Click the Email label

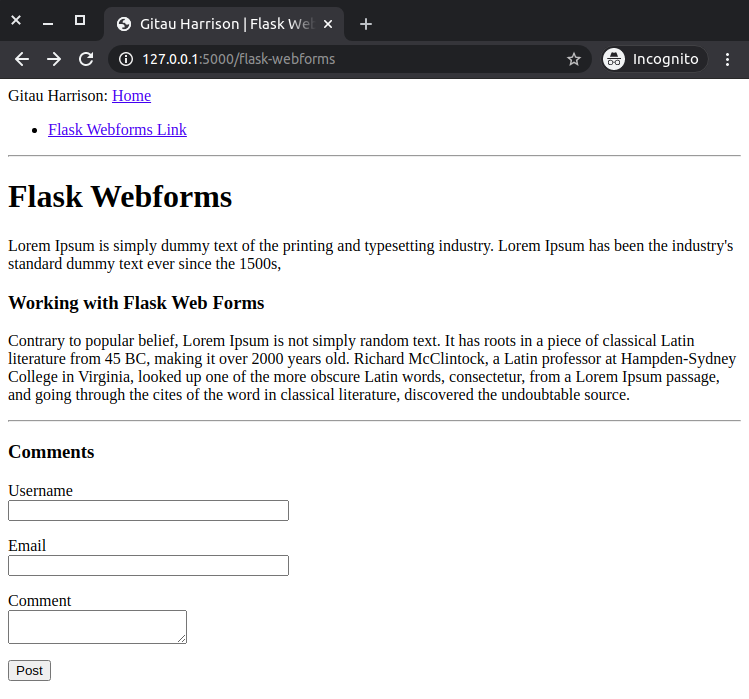pos(27,546)
